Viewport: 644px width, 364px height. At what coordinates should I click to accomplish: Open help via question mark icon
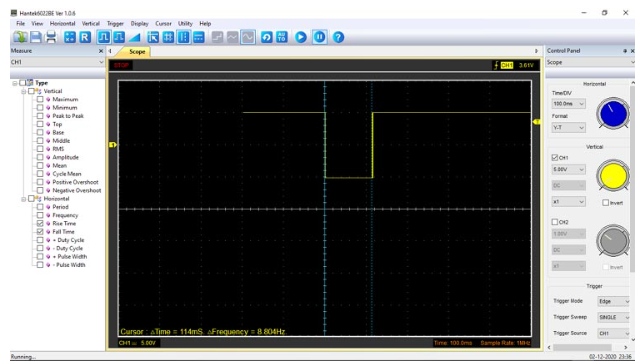click(x=338, y=37)
